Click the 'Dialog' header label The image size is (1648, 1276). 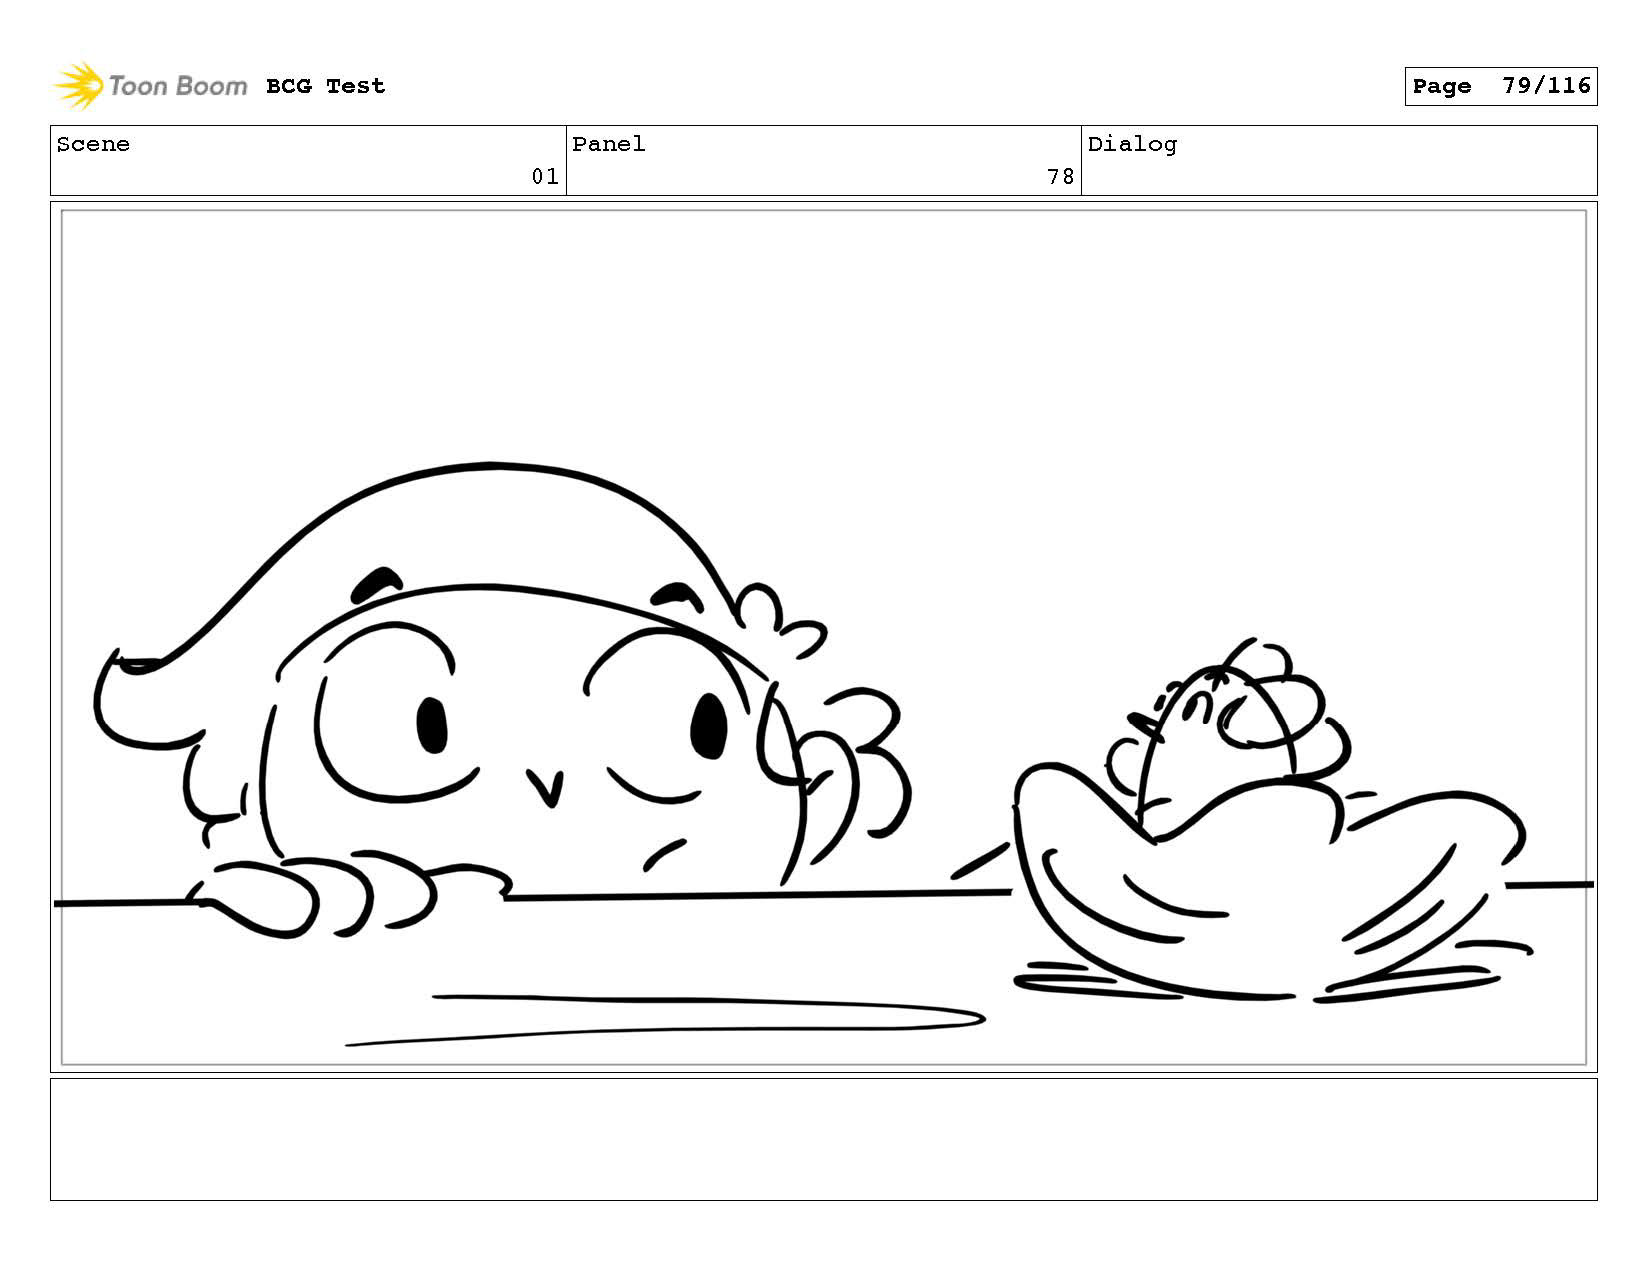coord(1132,144)
